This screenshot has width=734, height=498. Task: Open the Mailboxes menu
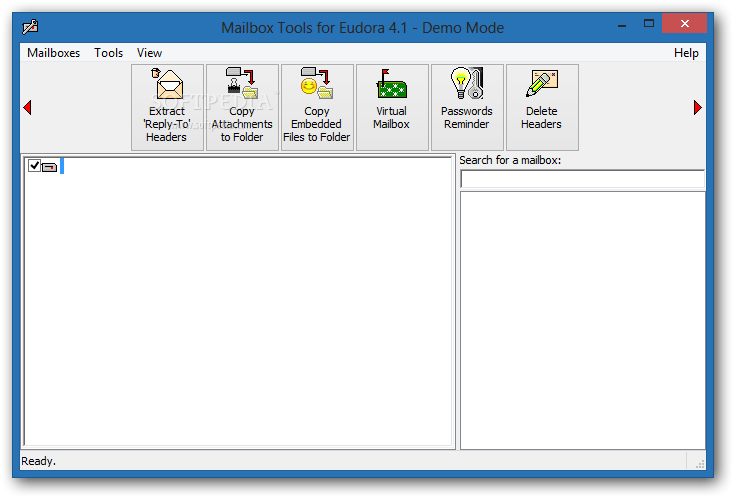(53, 53)
